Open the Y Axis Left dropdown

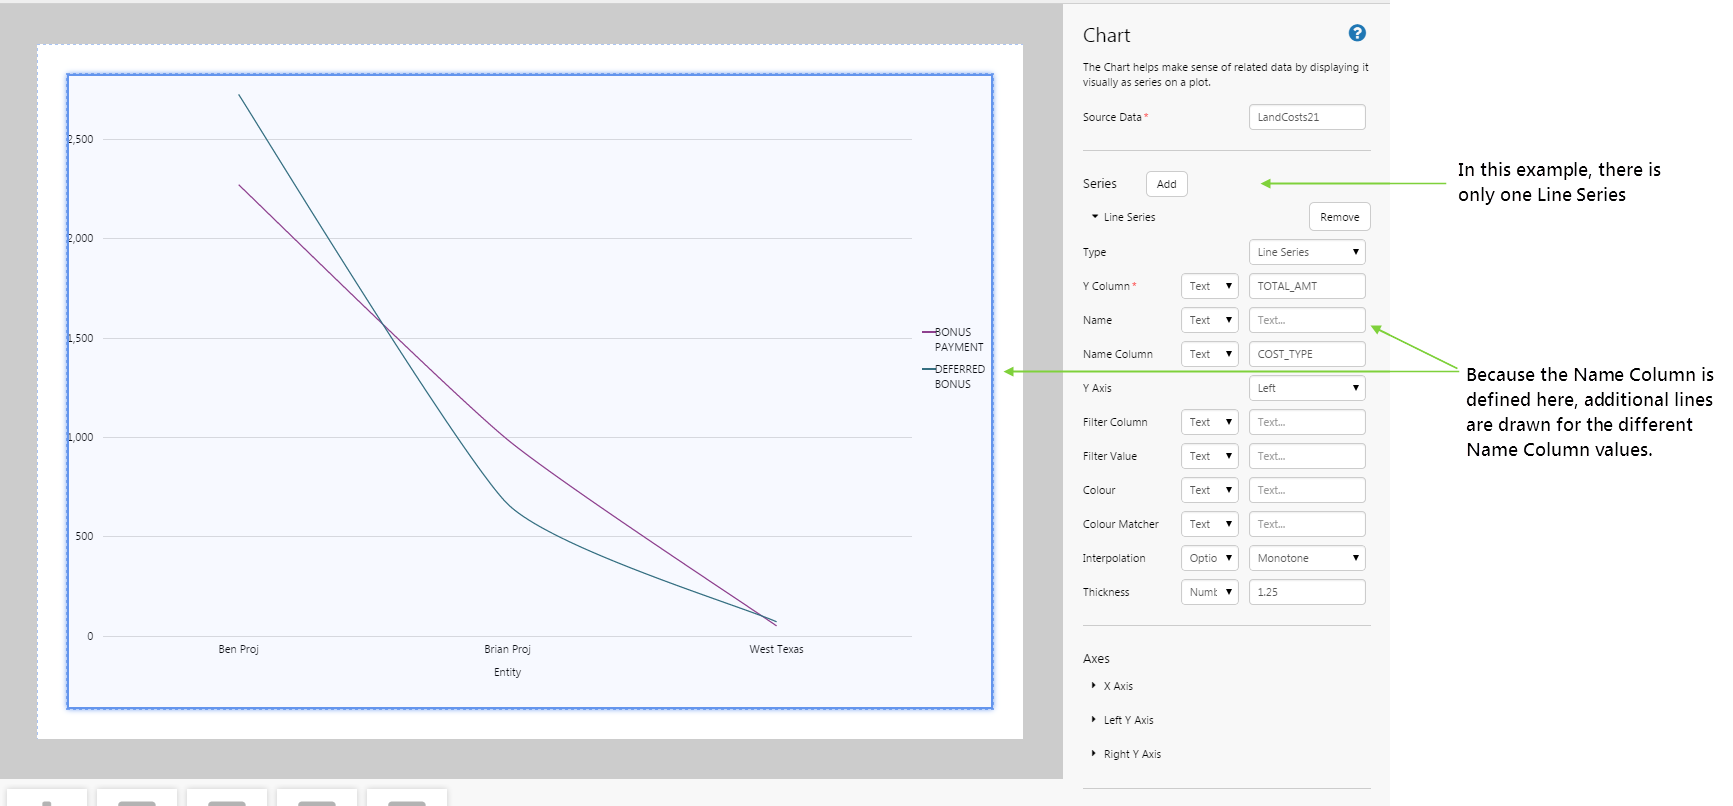point(1306,388)
